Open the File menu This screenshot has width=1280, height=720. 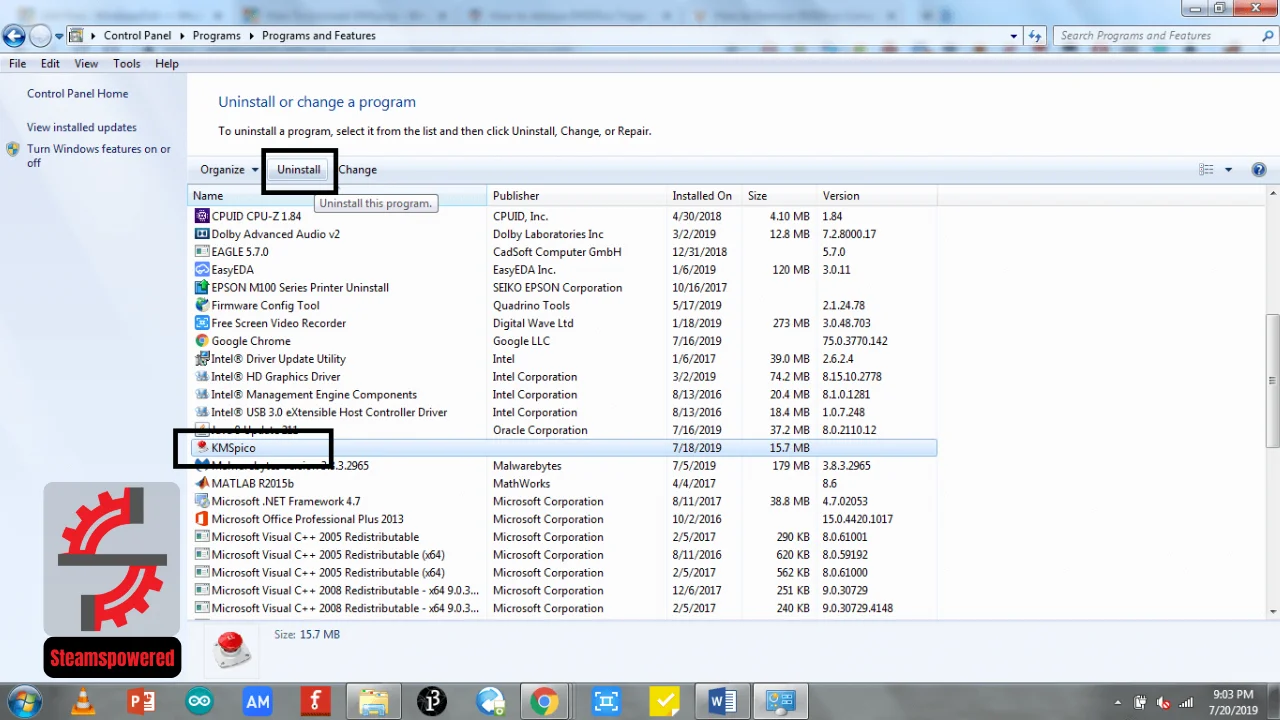pyautogui.click(x=17, y=64)
